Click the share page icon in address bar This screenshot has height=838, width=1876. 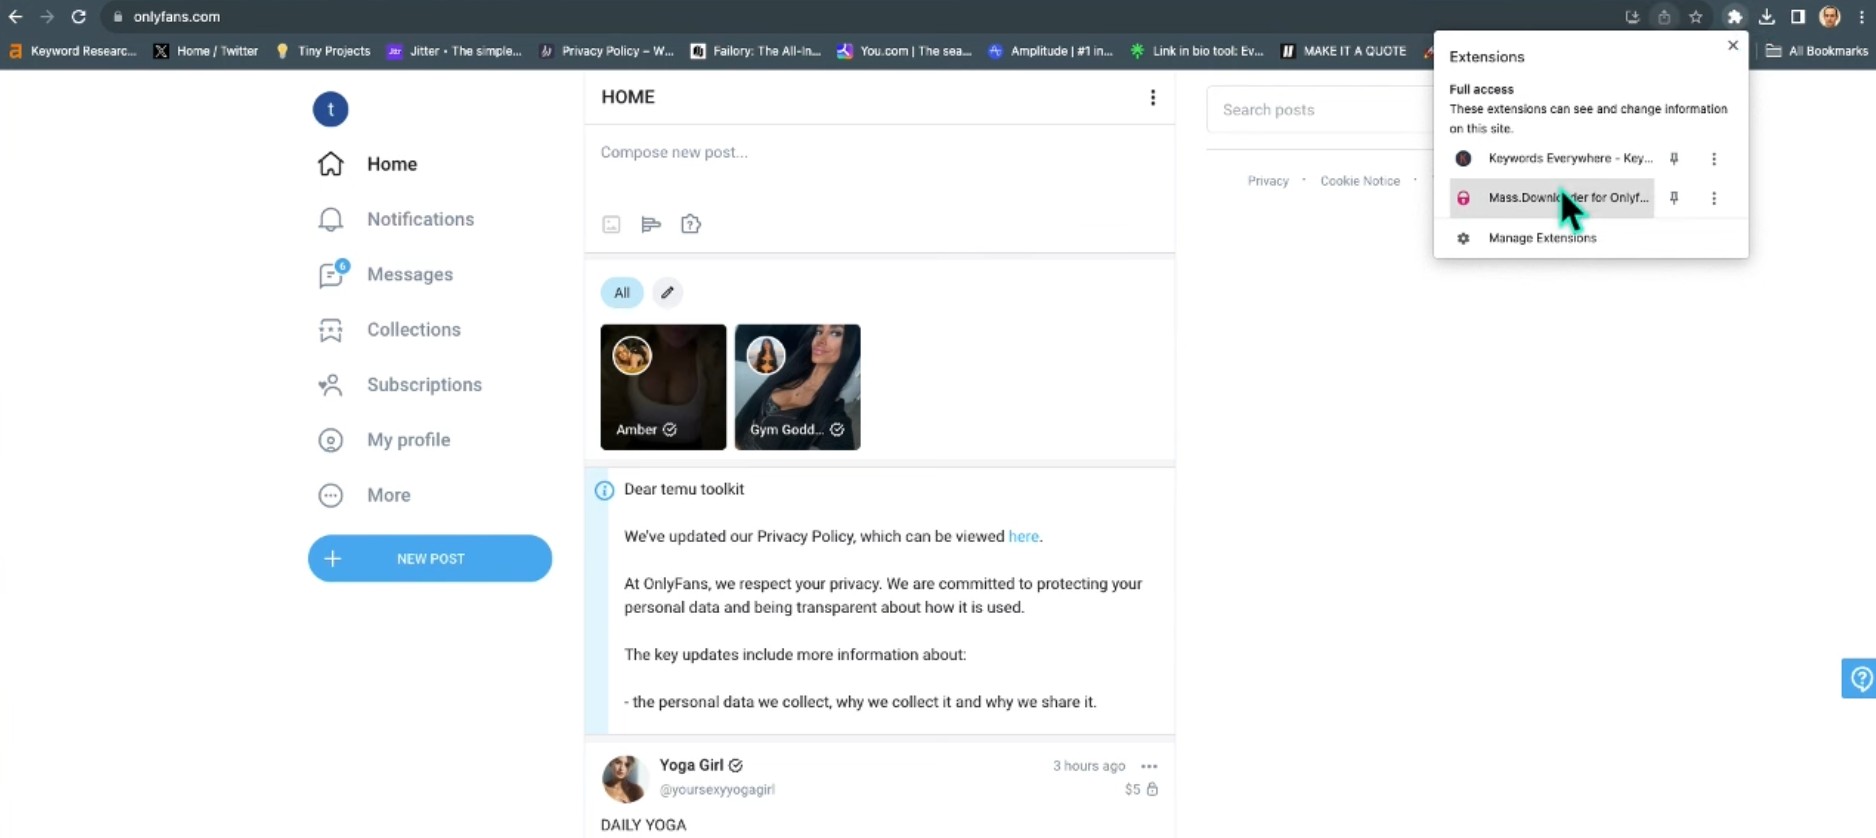click(1664, 17)
